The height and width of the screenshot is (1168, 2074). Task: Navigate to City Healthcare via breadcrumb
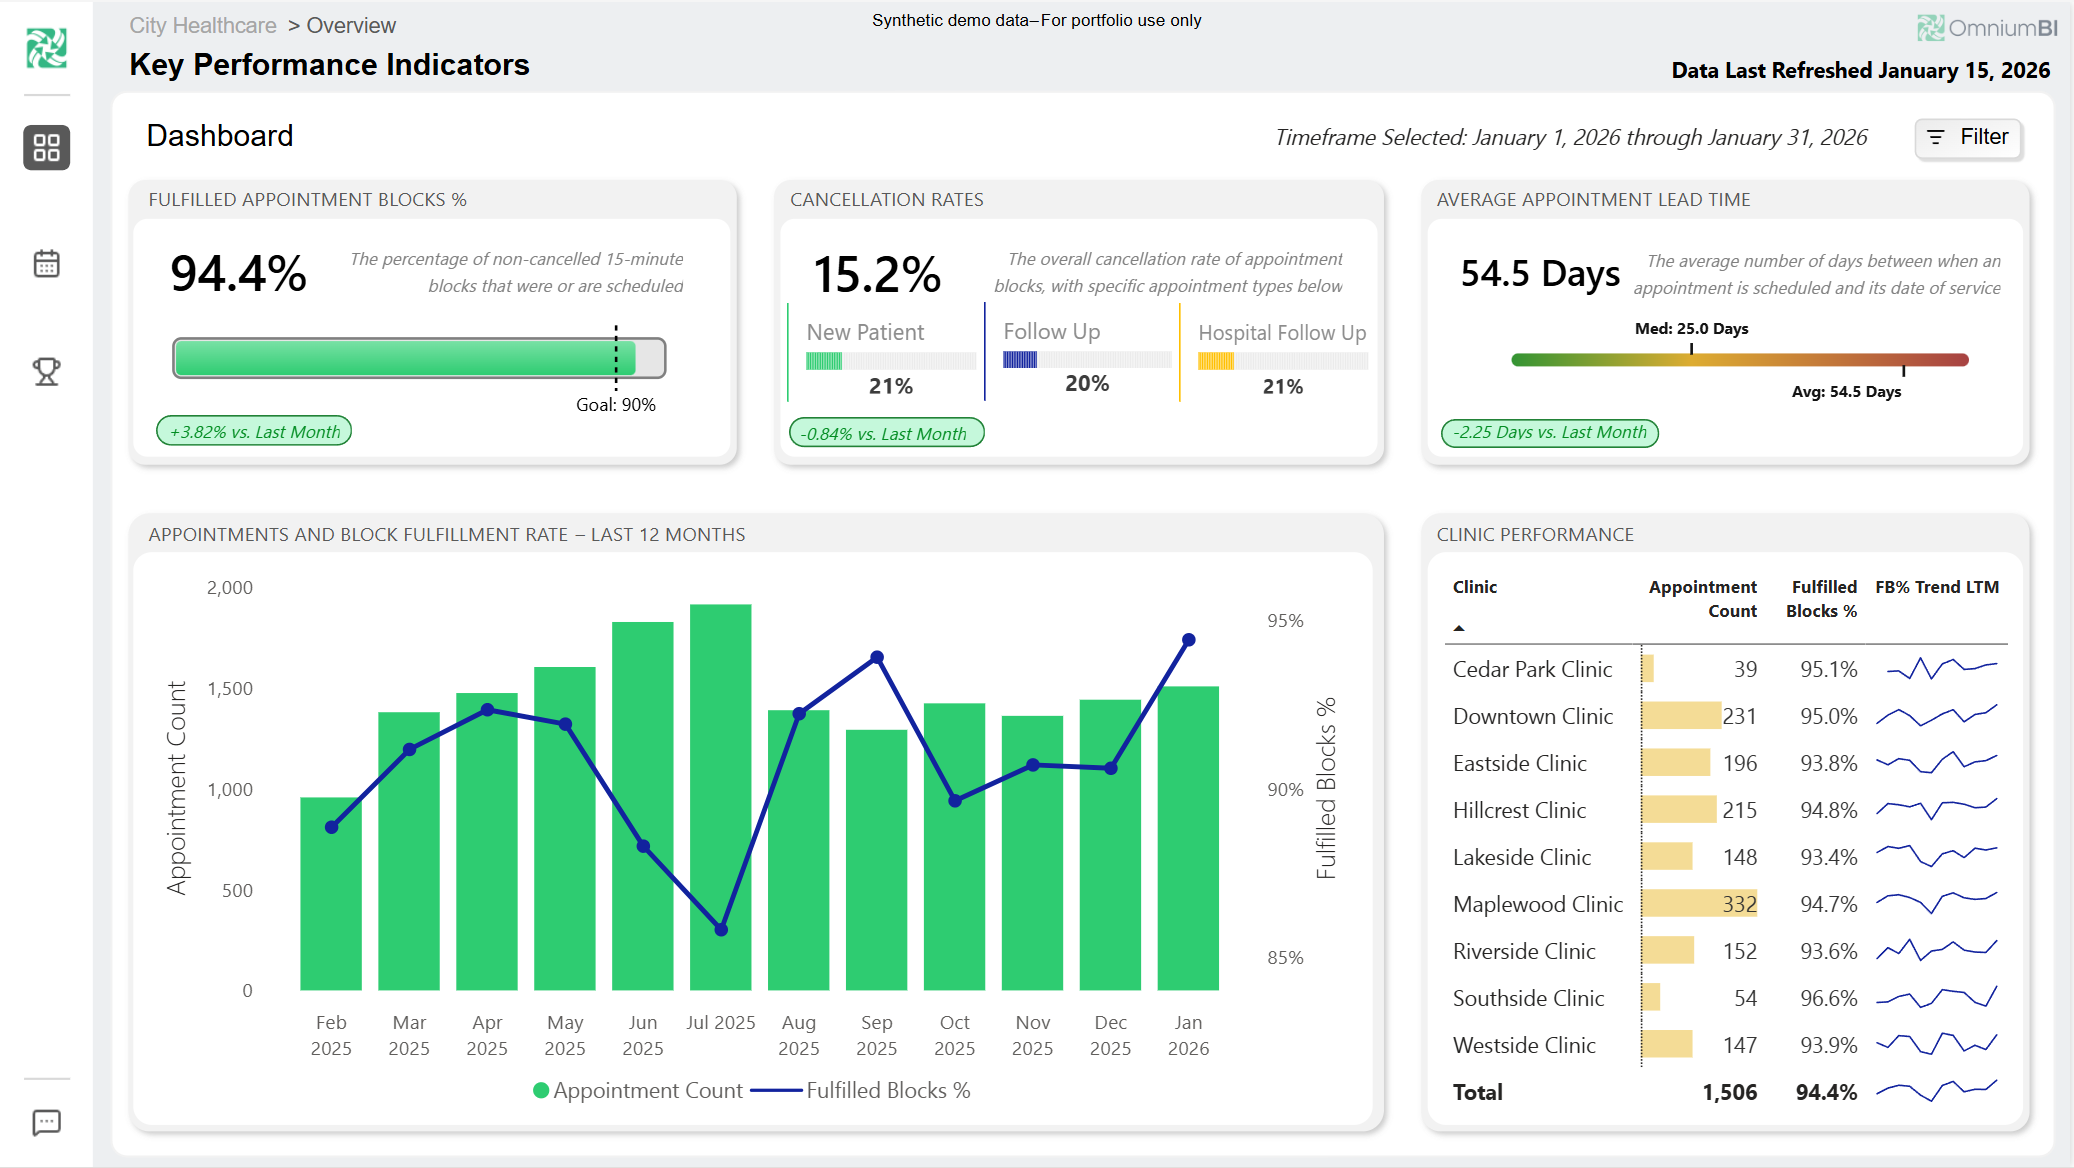point(203,25)
